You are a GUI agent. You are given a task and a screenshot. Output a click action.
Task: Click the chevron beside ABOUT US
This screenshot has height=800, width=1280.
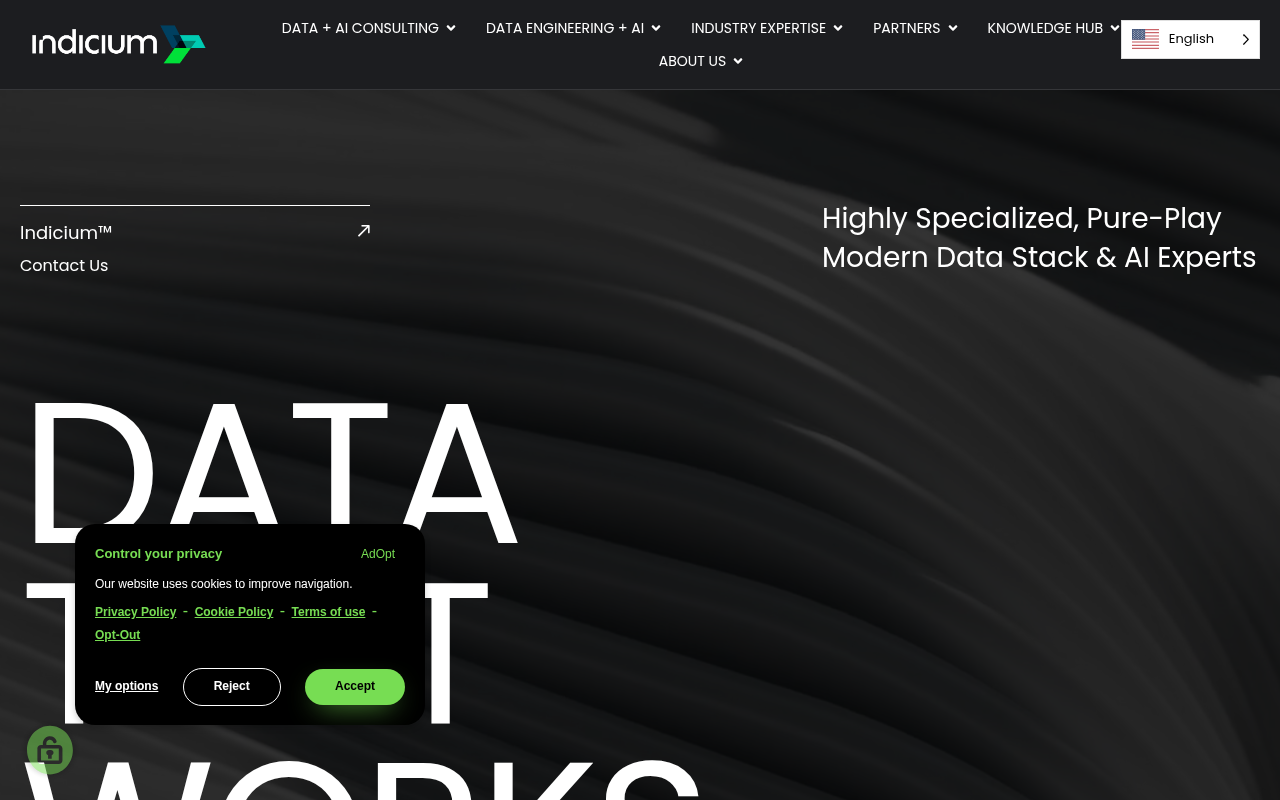pyautogui.click(x=737, y=61)
